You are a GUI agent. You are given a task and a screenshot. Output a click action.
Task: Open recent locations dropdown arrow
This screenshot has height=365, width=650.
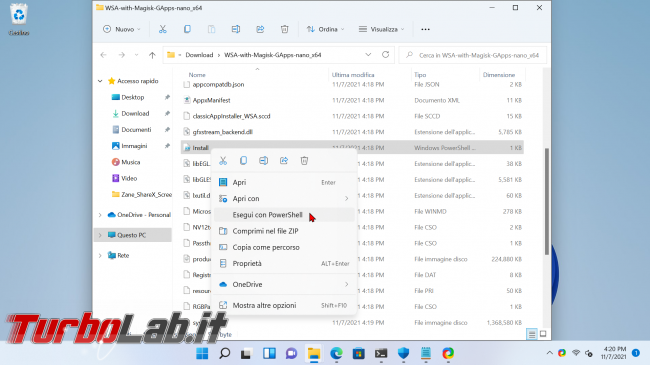pyautogui.click(x=136, y=55)
